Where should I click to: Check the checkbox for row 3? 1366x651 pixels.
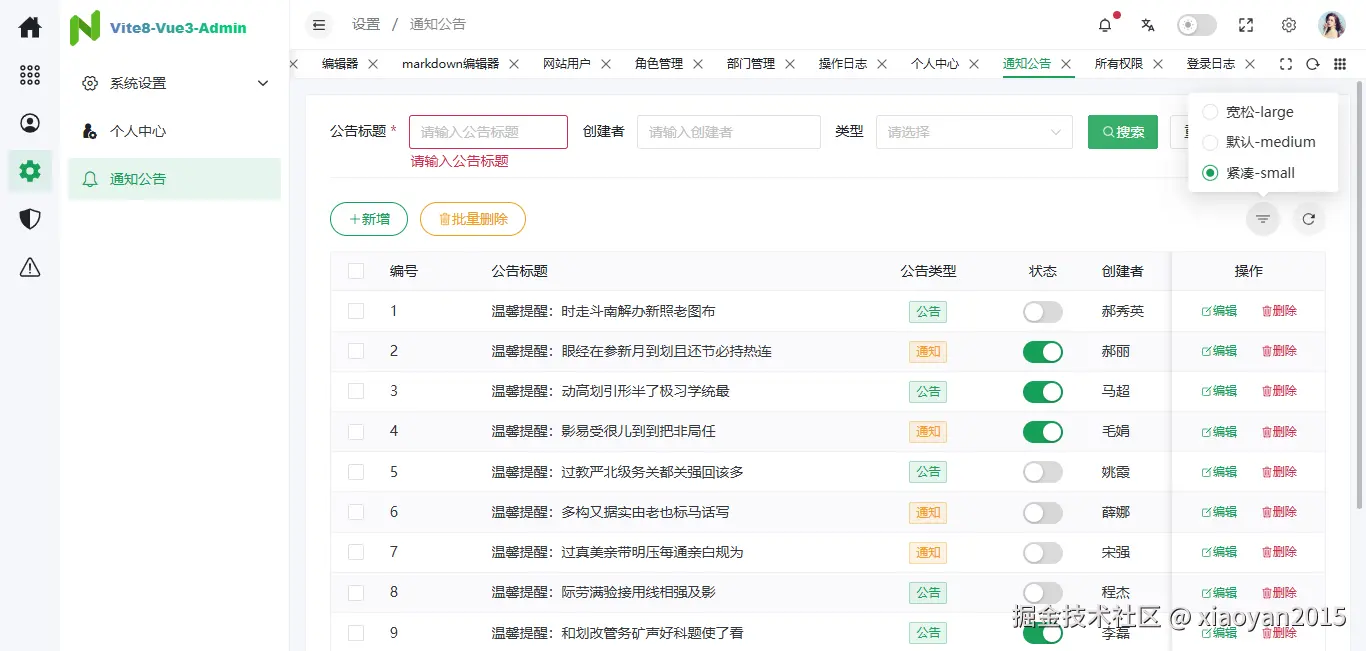click(x=356, y=391)
